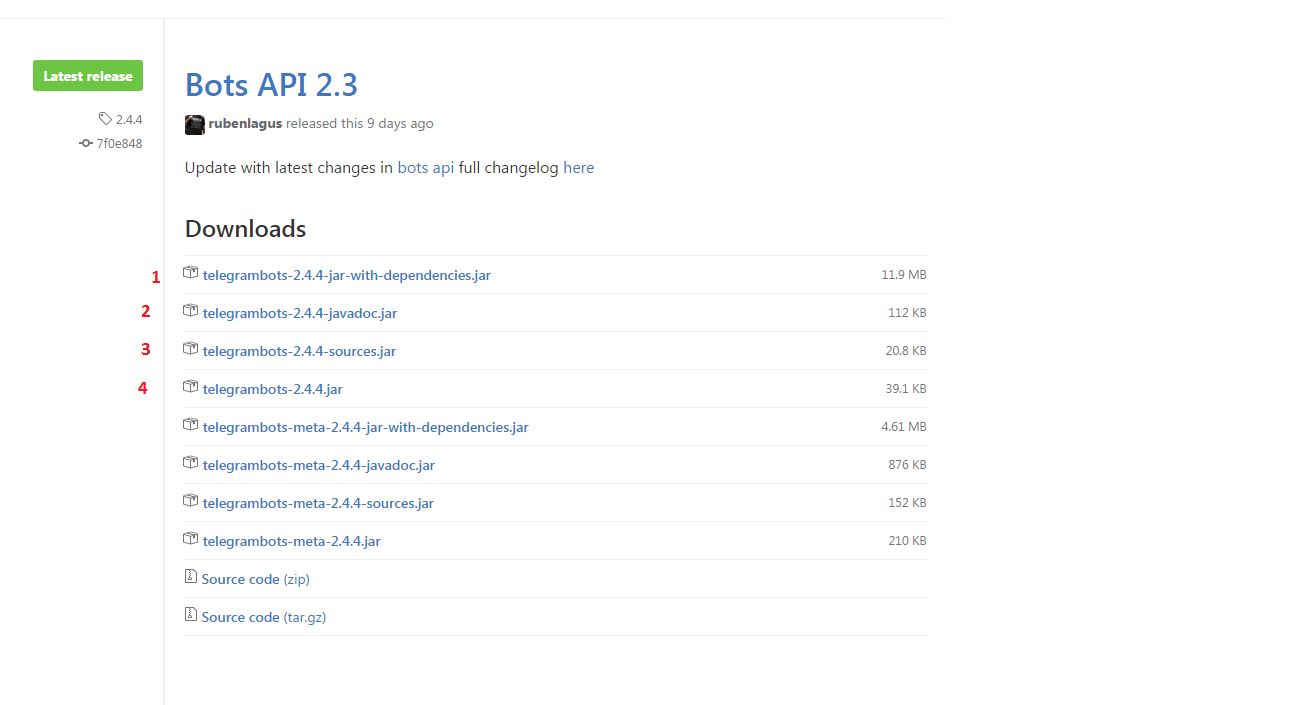This screenshot has height=705, width=1295.
Task: Click package icon for telegrambots-2.4.4-sources.jar
Action: point(190,349)
